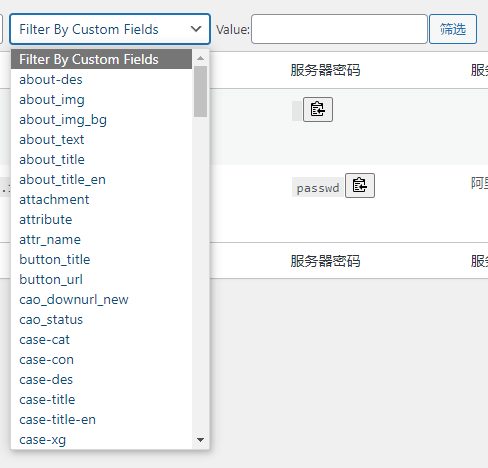Pick case-title-en from the list

(x=101, y=419)
